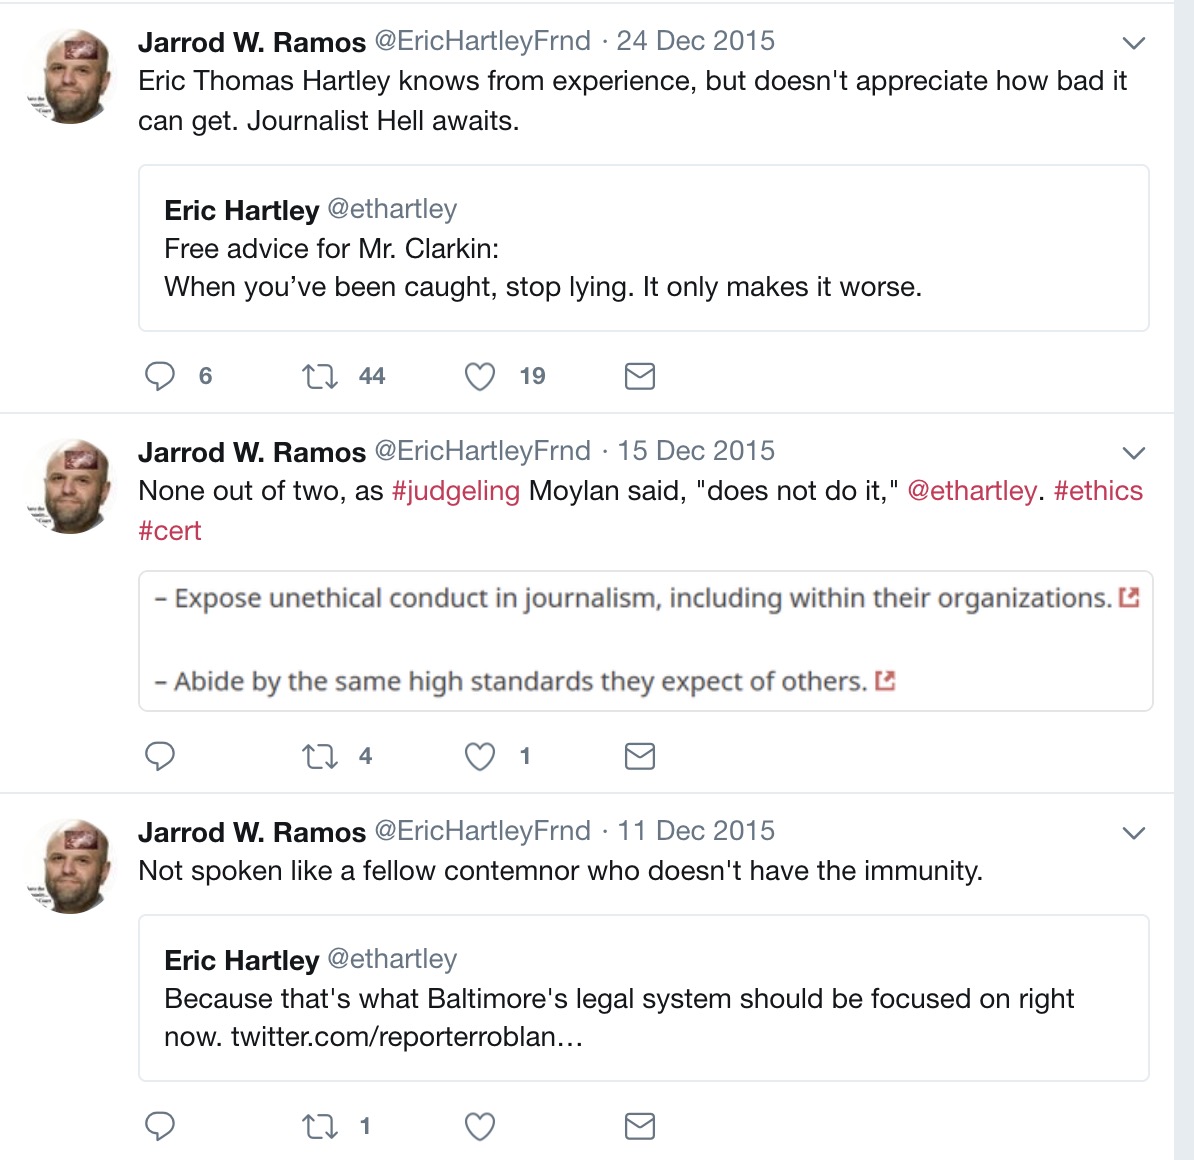
Task: Open the #ethics hashtag link
Action: [x=1098, y=491]
